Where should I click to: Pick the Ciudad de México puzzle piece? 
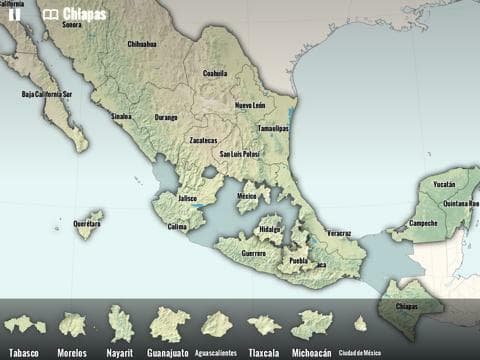[360, 324]
